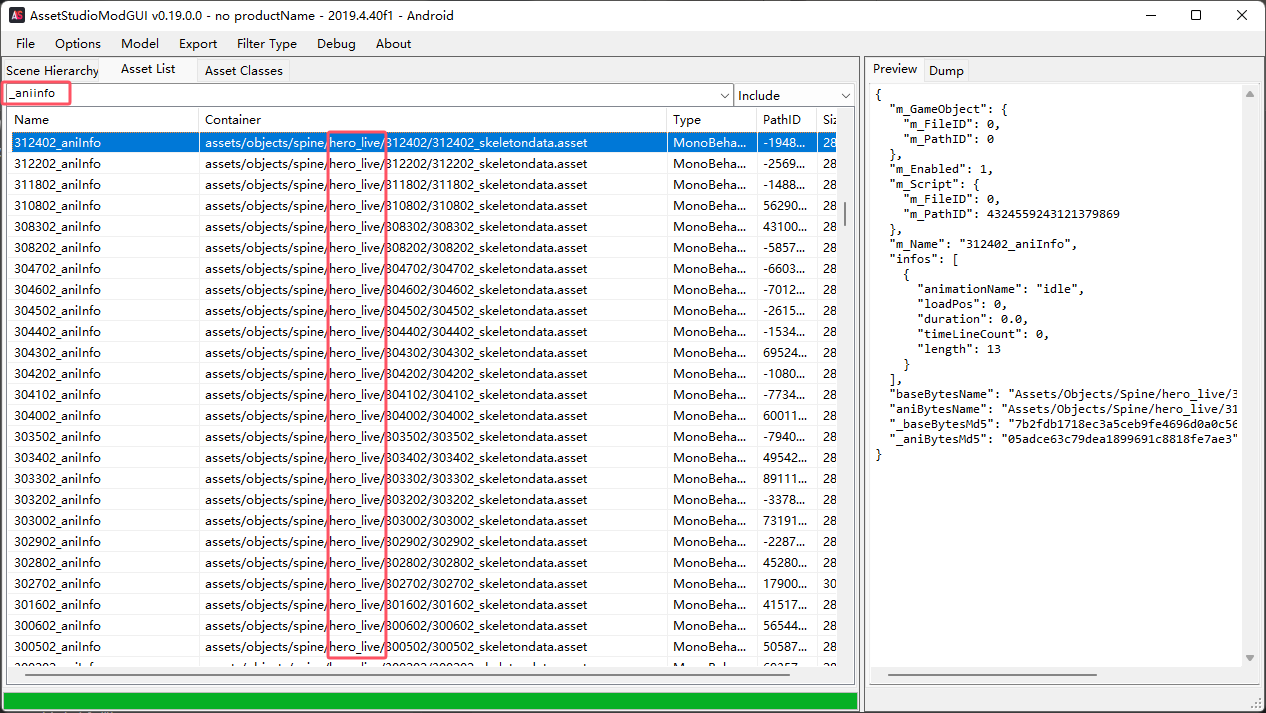Click MonoBehaviour type cell for 310802_aniInfo
The image size is (1266, 713).
[x=709, y=205]
